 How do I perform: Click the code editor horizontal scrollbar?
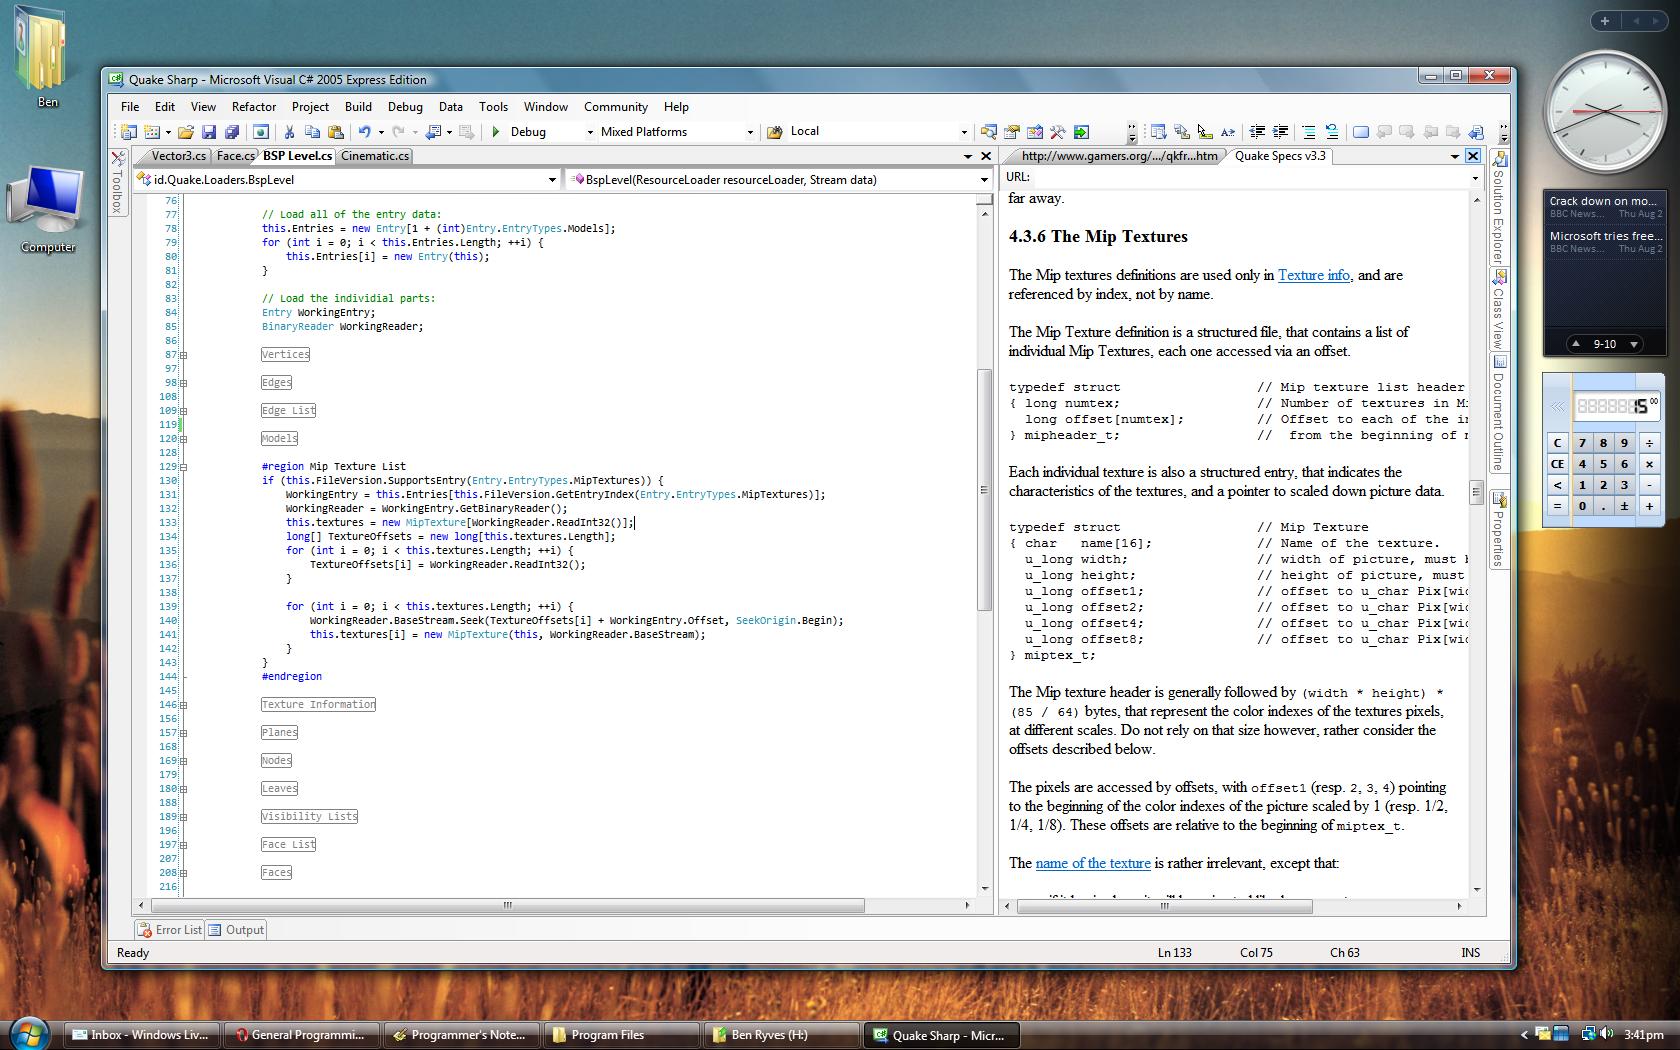click(x=506, y=905)
